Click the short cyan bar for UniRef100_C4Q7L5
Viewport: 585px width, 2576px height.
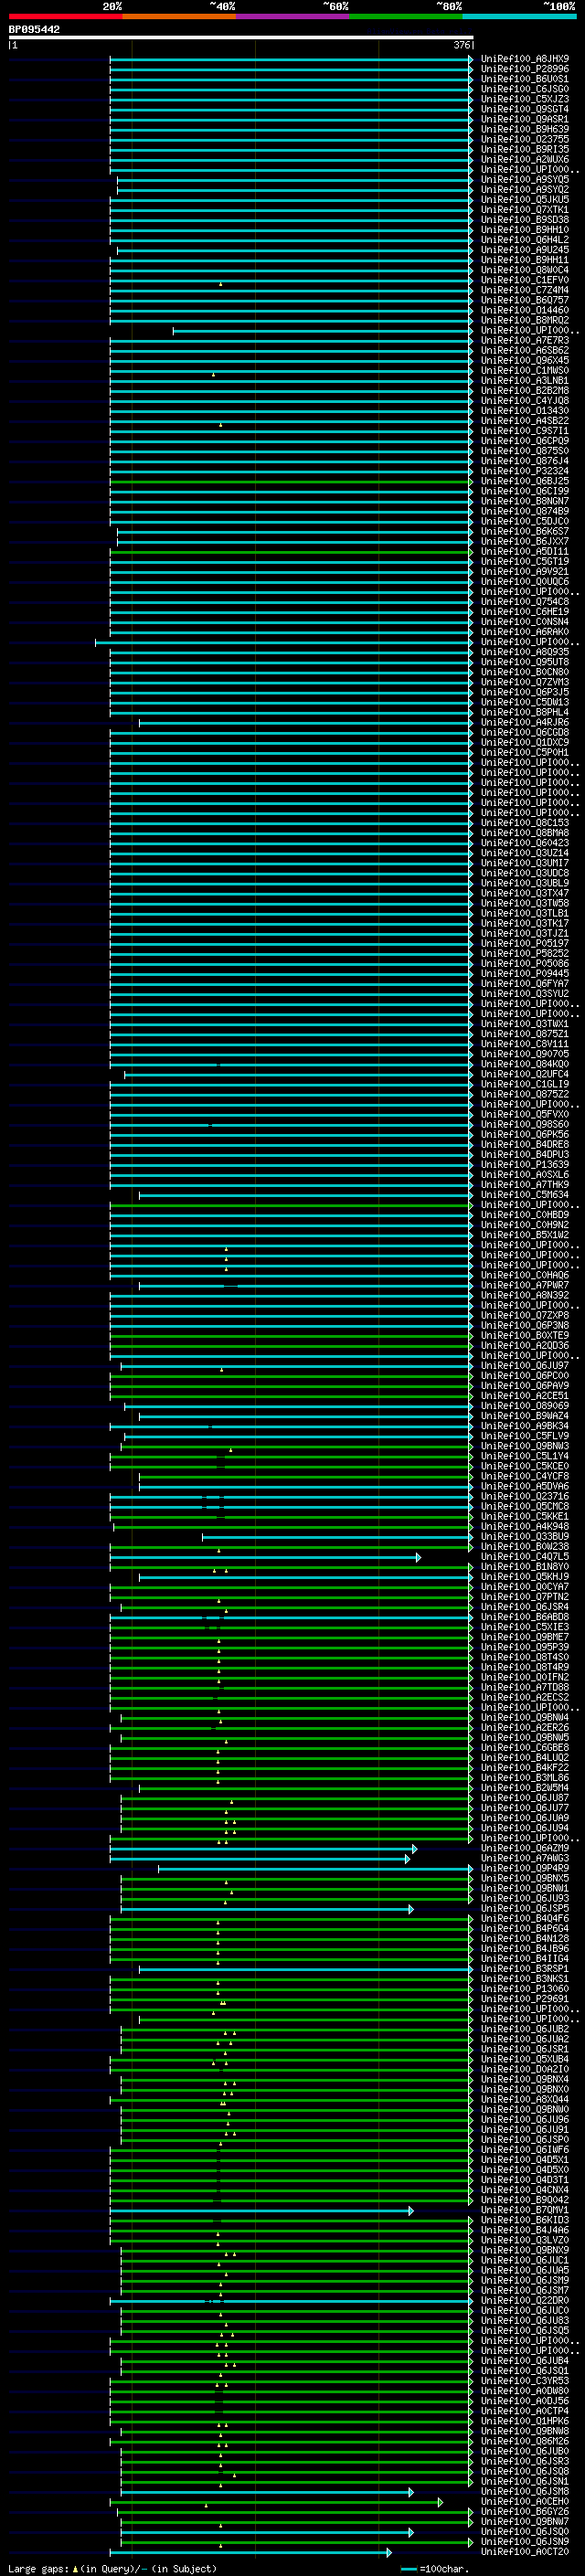tap(265, 1557)
